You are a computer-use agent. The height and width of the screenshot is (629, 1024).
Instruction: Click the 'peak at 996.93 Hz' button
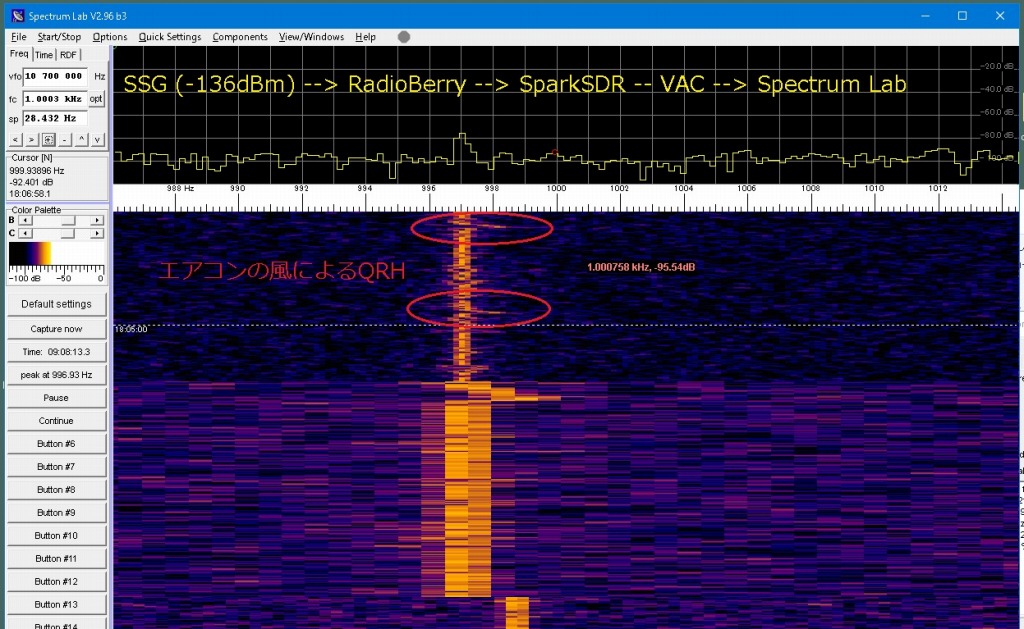56,375
